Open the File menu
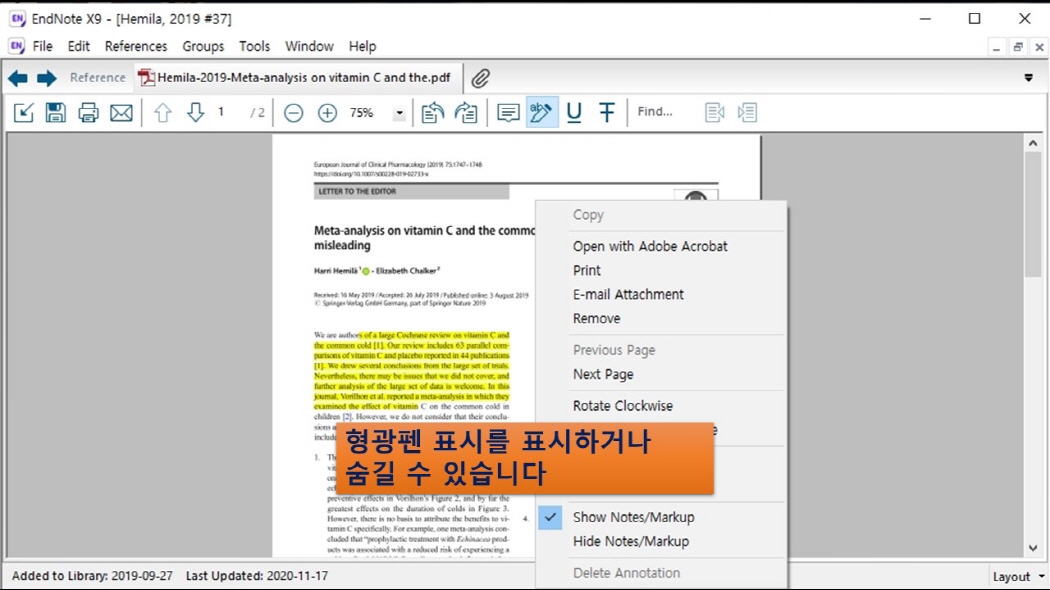 point(42,46)
